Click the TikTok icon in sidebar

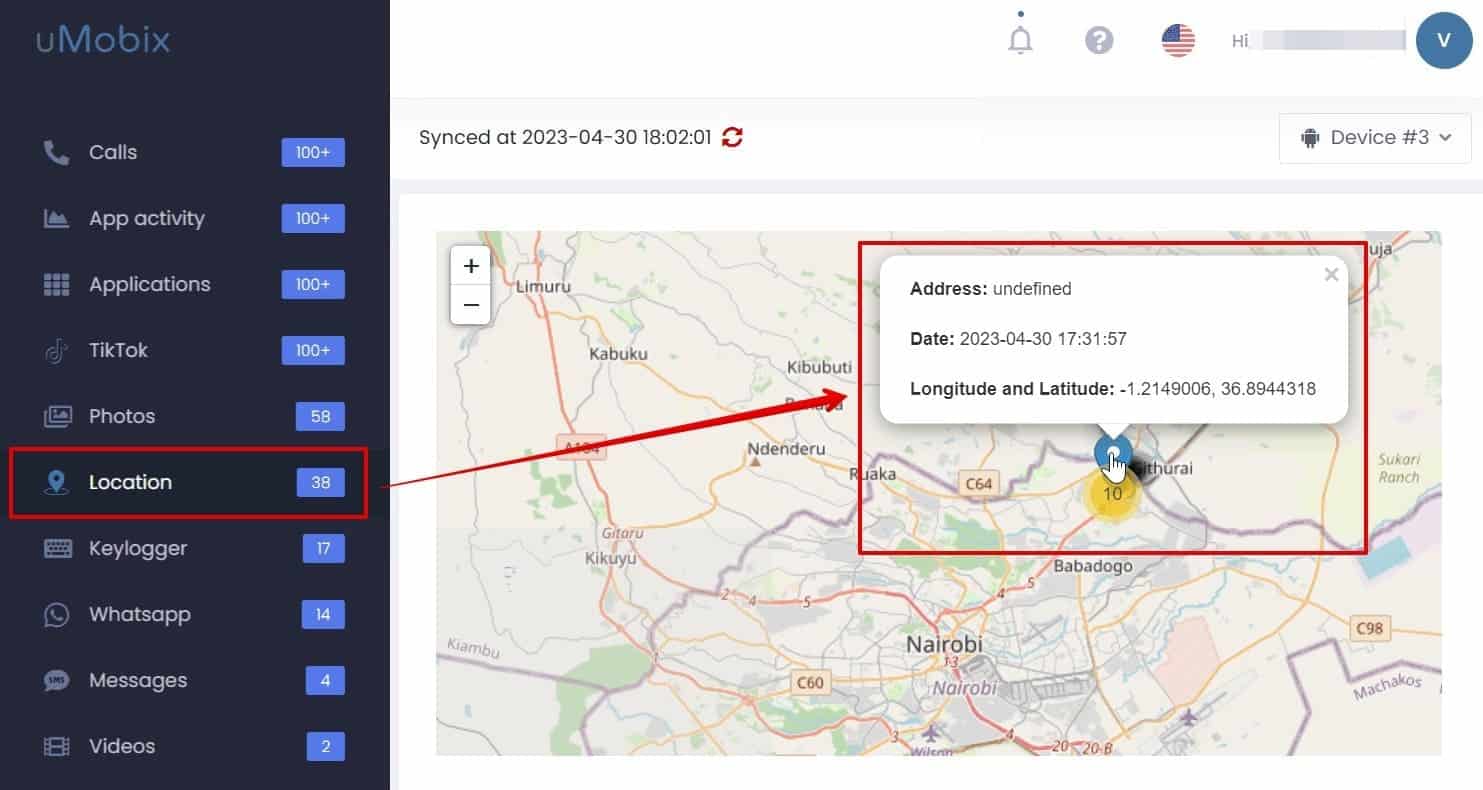point(56,350)
